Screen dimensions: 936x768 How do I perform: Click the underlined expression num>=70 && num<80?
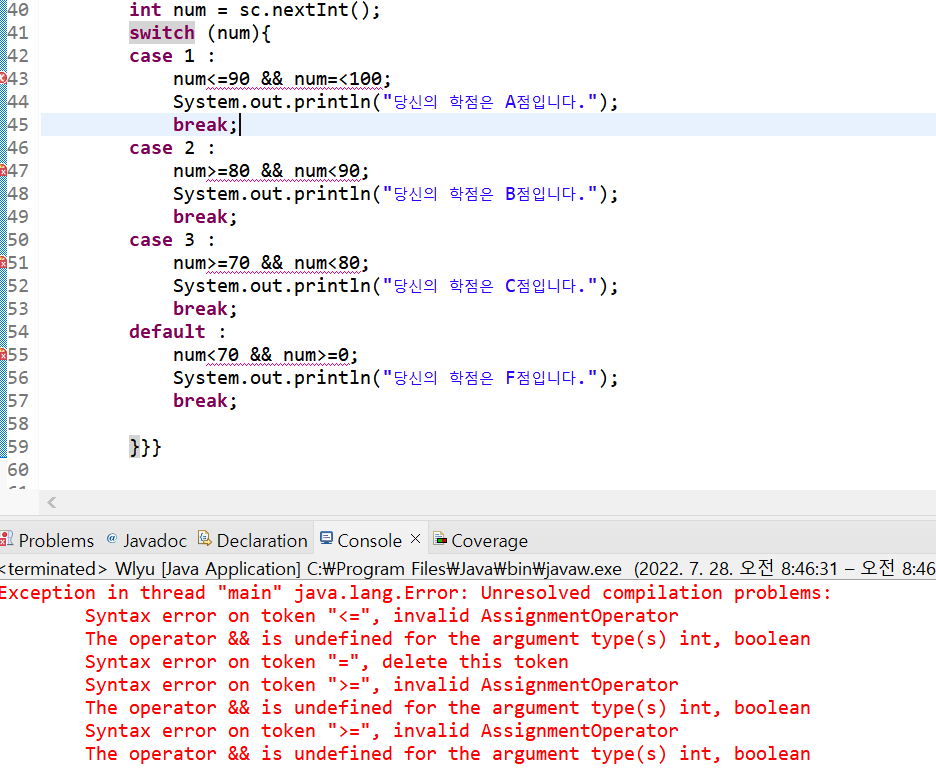(271, 263)
